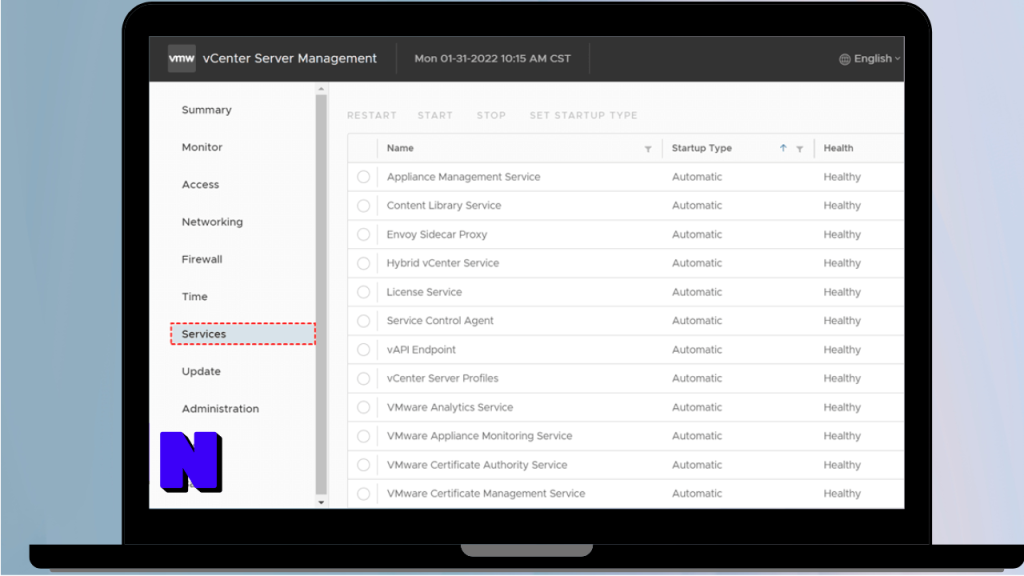This screenshot has height=576, width=1024.
Task: Select VMware Certificate Authority Service radio
Action: [x=364, y=465]
